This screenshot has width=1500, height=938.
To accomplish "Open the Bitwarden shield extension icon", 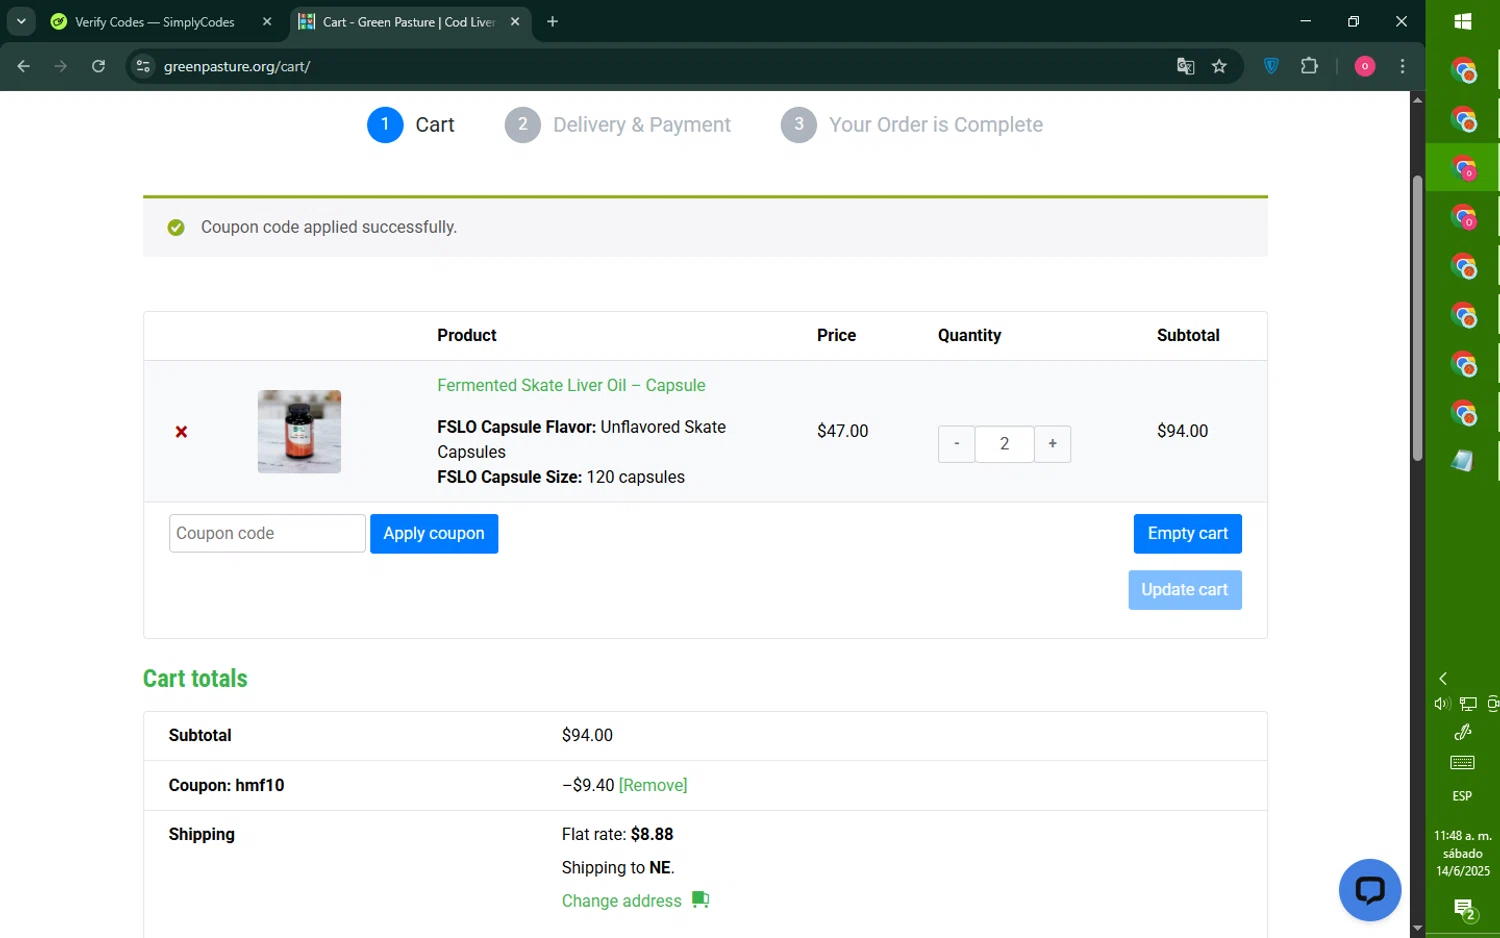I will coord(1271,66).
